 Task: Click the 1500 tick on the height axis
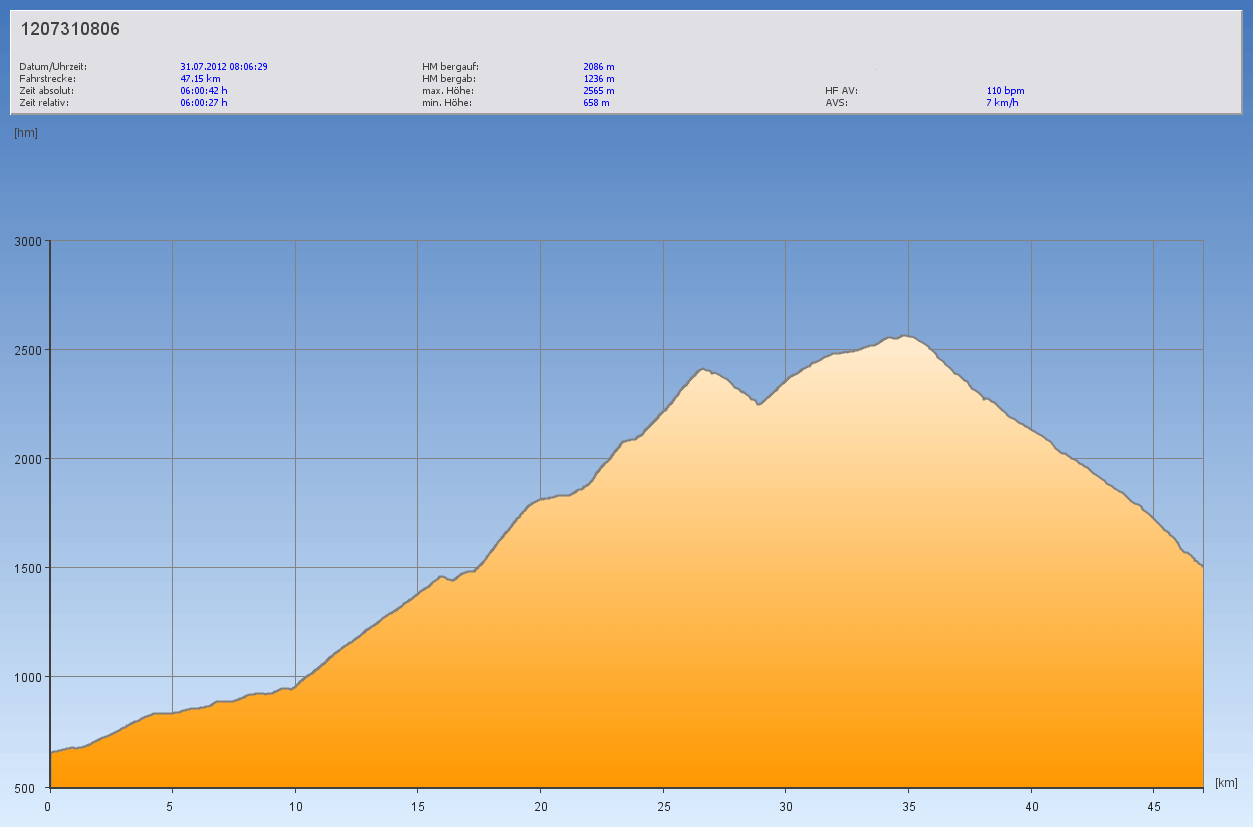[x=26, y=568]
